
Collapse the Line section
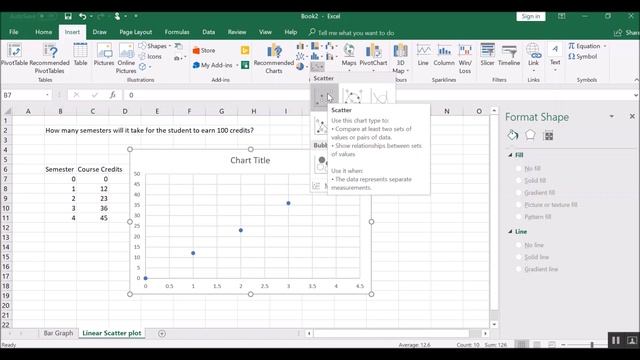[510, 231]
